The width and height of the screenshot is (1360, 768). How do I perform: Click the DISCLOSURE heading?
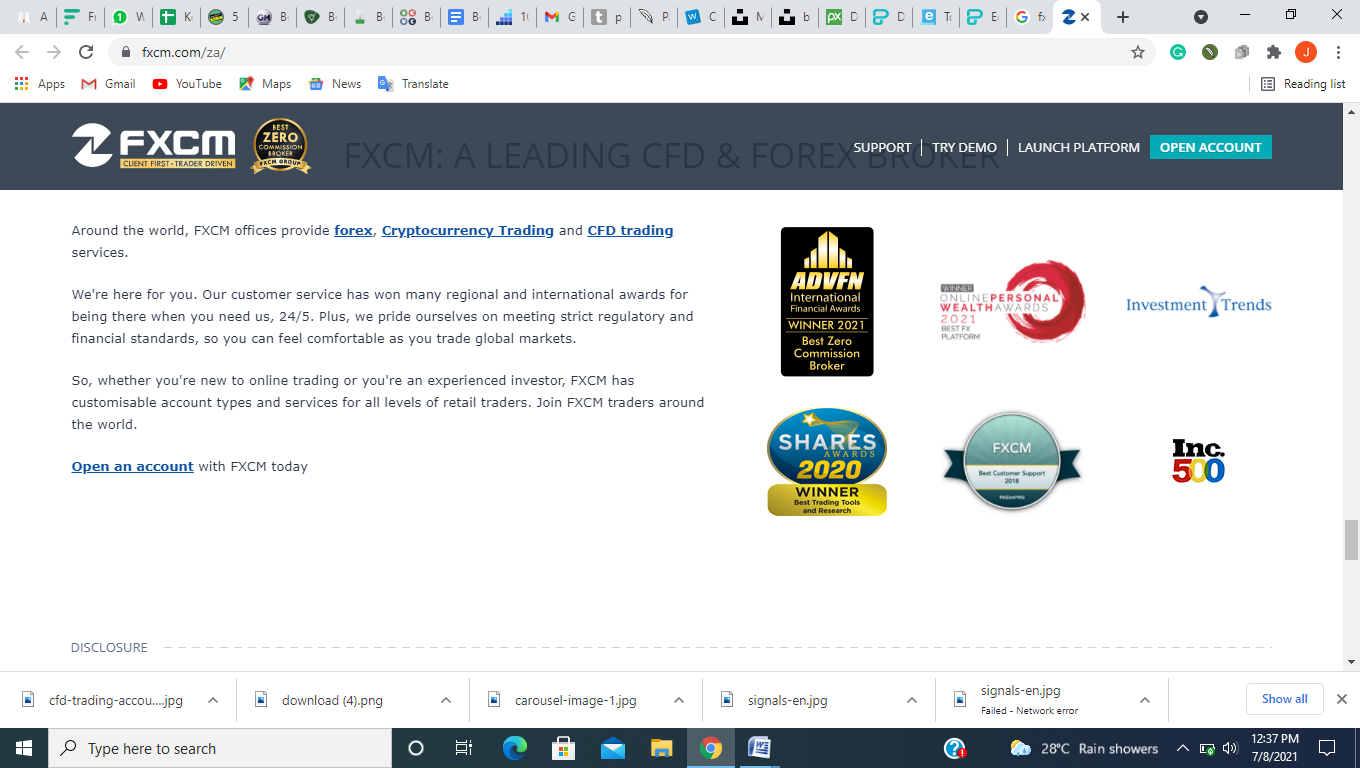tap(109, 648)
